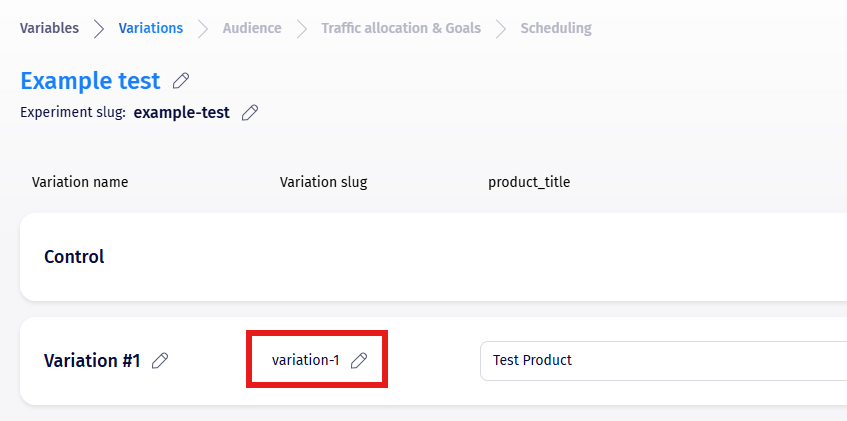Click chevron between Variables and Variations
The image size is (847, 421).
tap(99, 29)
